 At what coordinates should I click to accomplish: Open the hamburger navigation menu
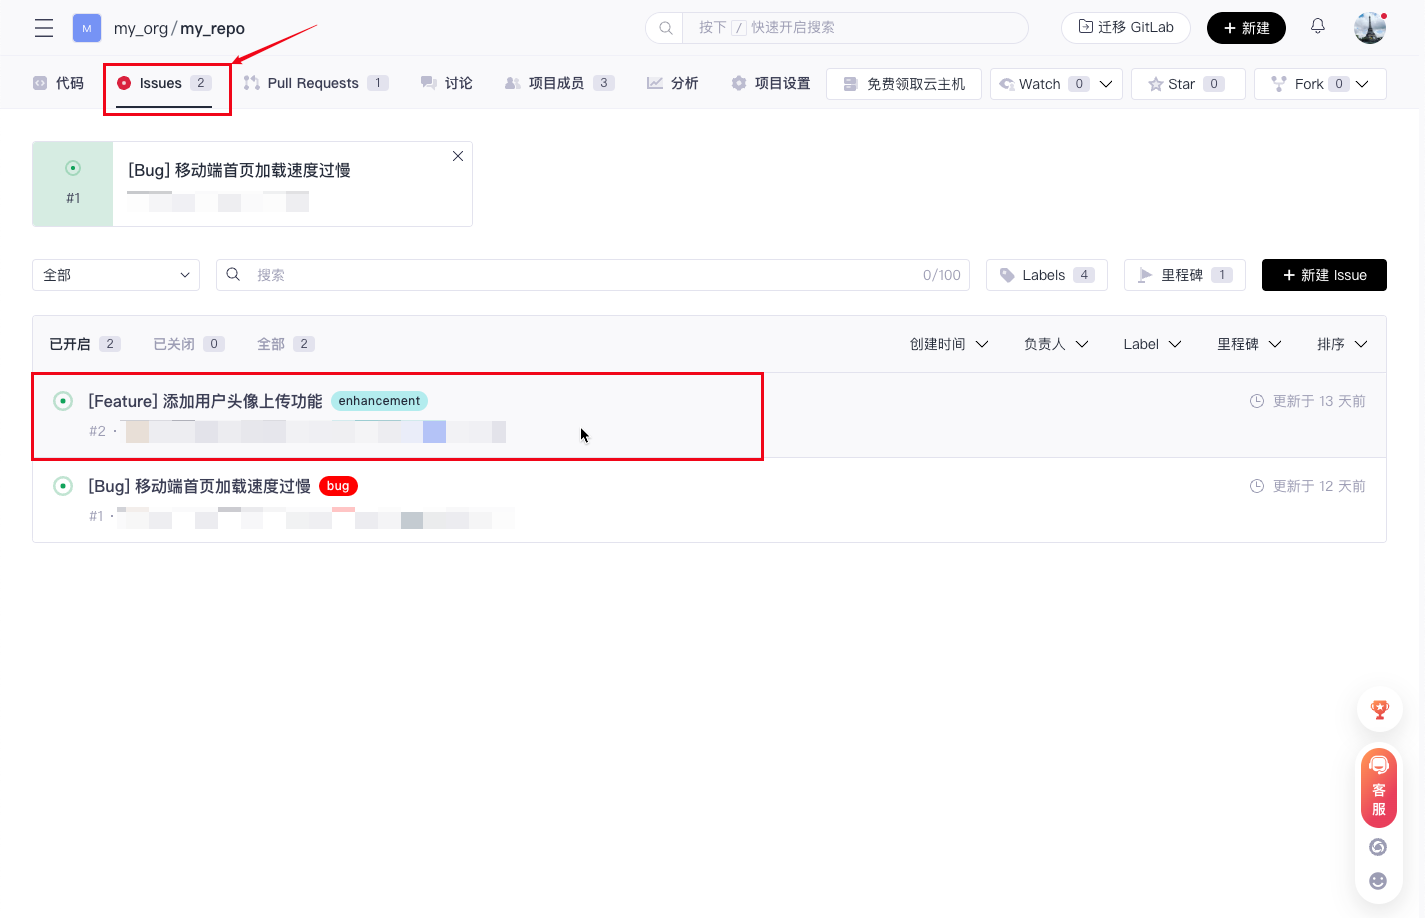[44, 28]
